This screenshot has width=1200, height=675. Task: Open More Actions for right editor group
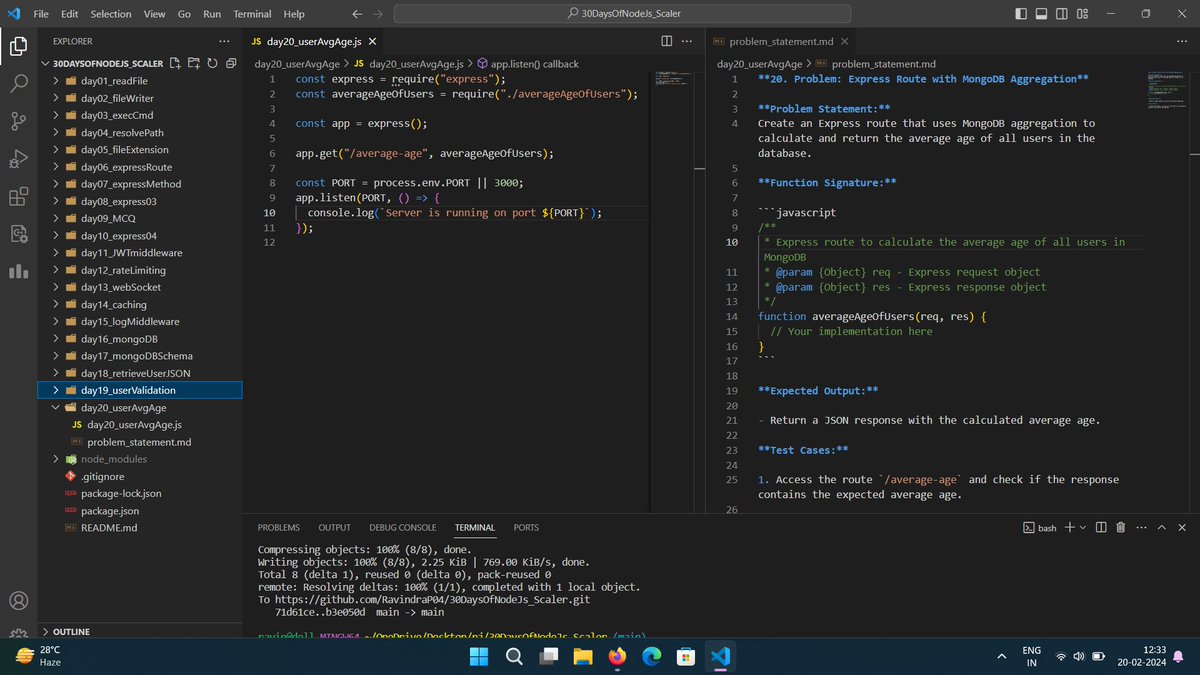(1181, 41)
